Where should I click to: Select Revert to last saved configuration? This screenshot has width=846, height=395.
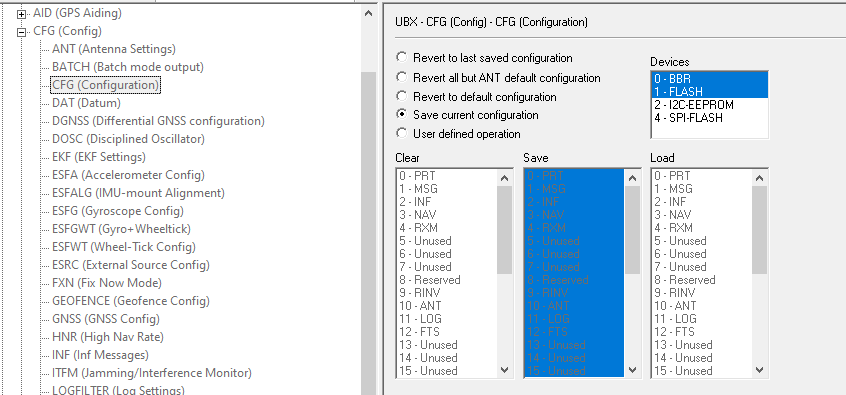pos(401,57)
